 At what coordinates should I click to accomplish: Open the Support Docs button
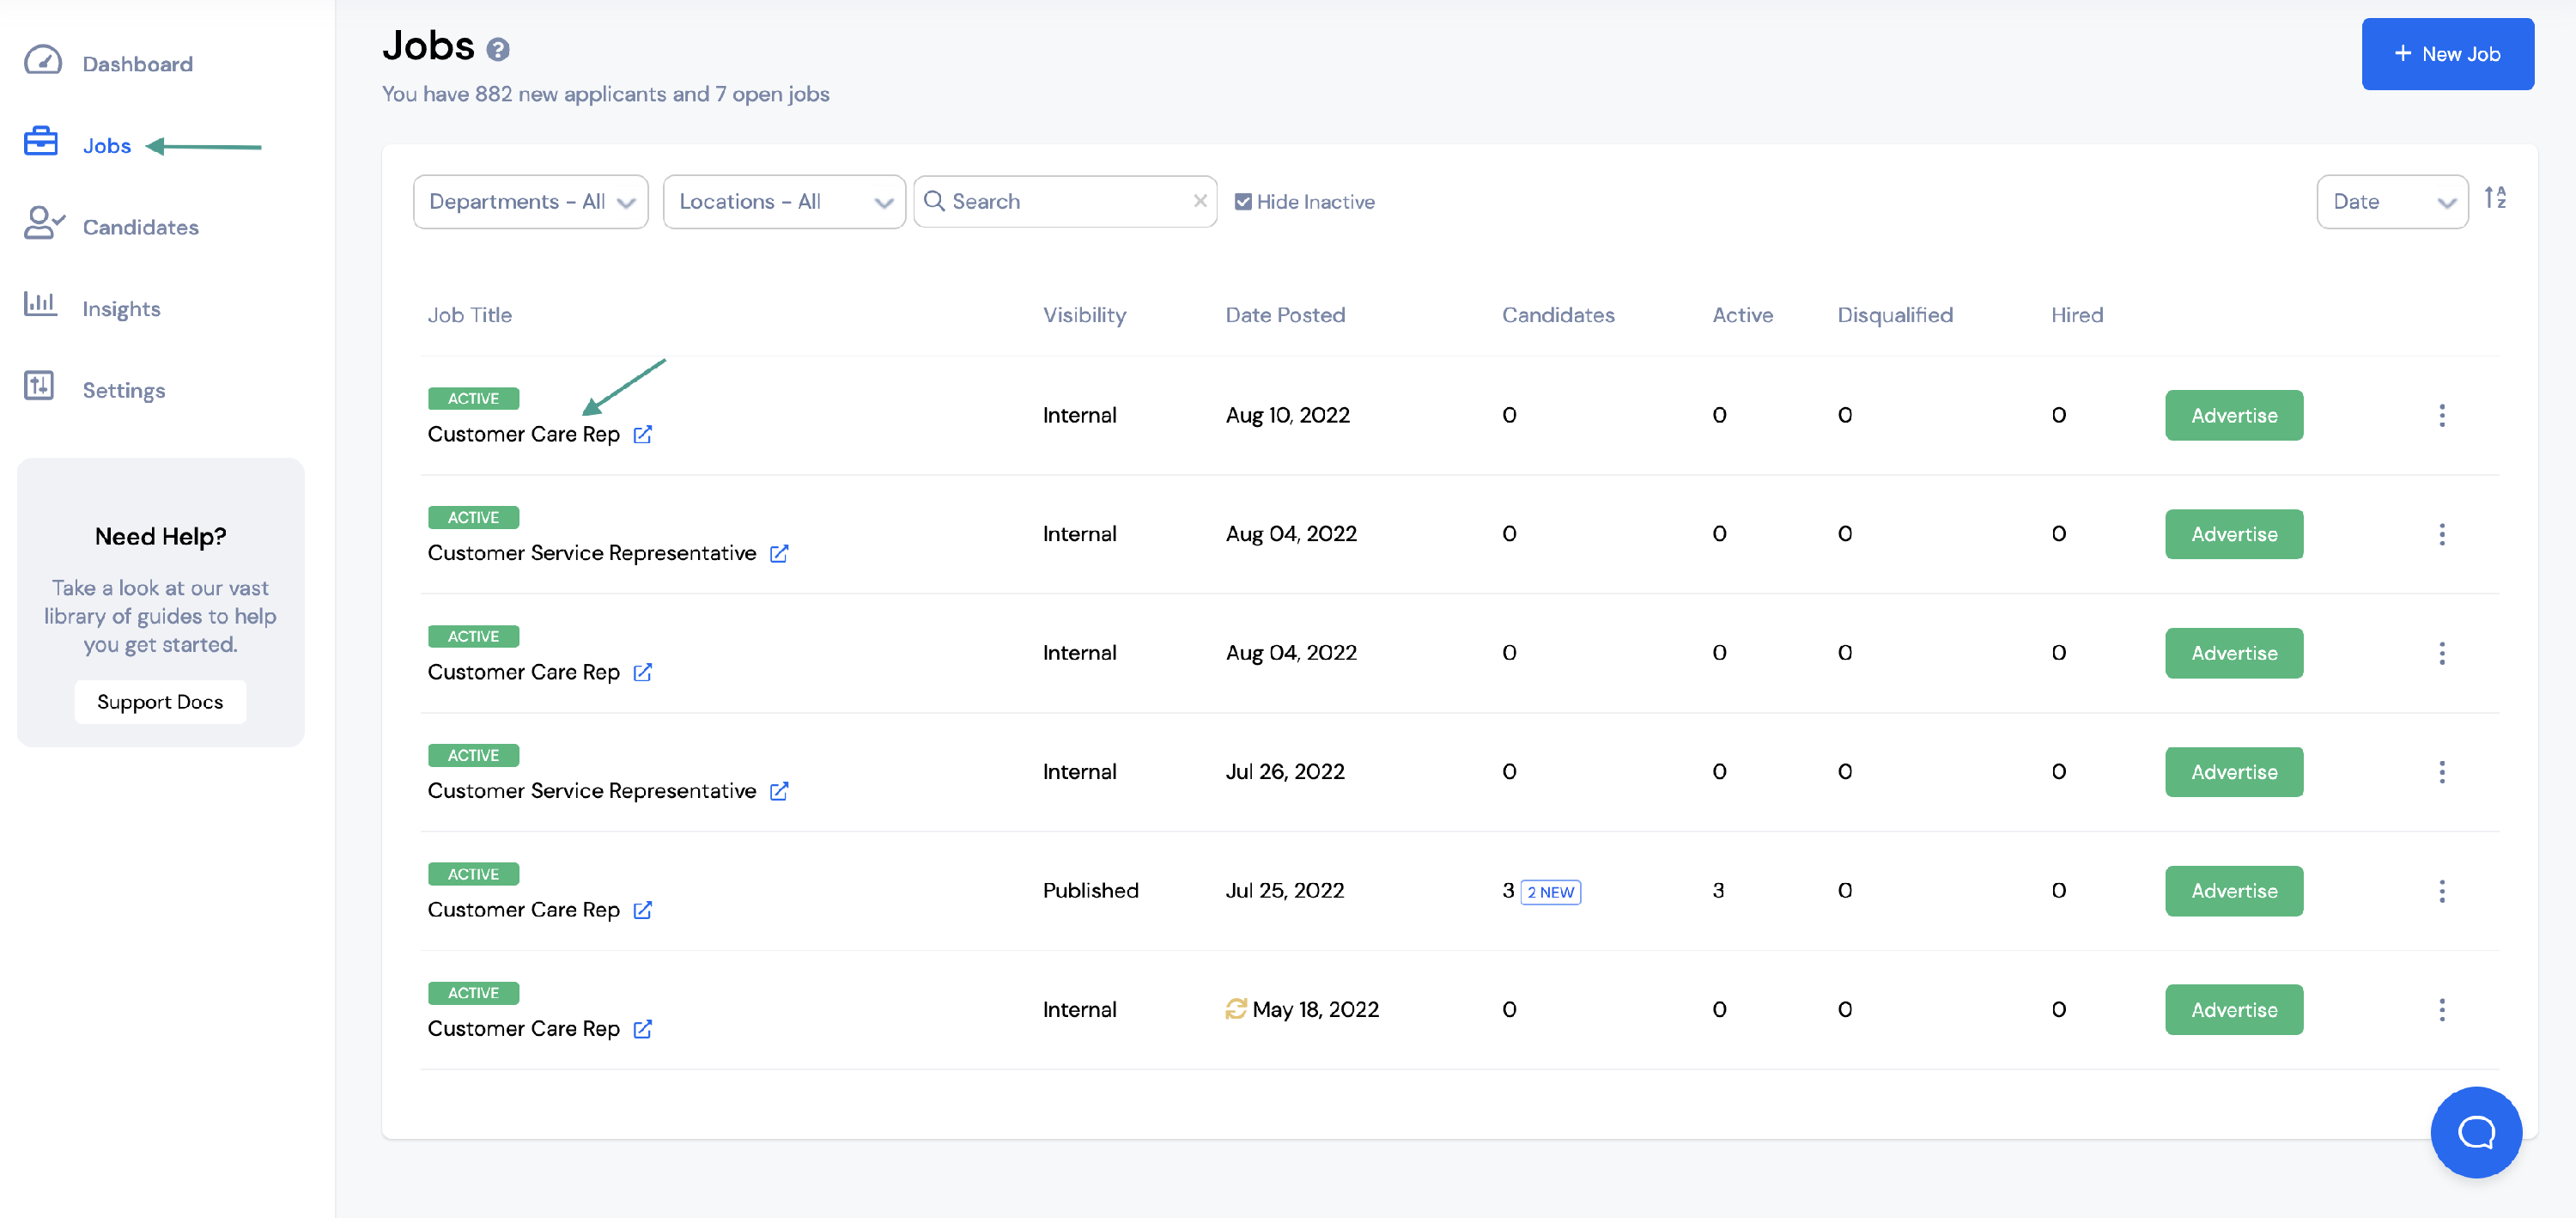coord(160,702)
